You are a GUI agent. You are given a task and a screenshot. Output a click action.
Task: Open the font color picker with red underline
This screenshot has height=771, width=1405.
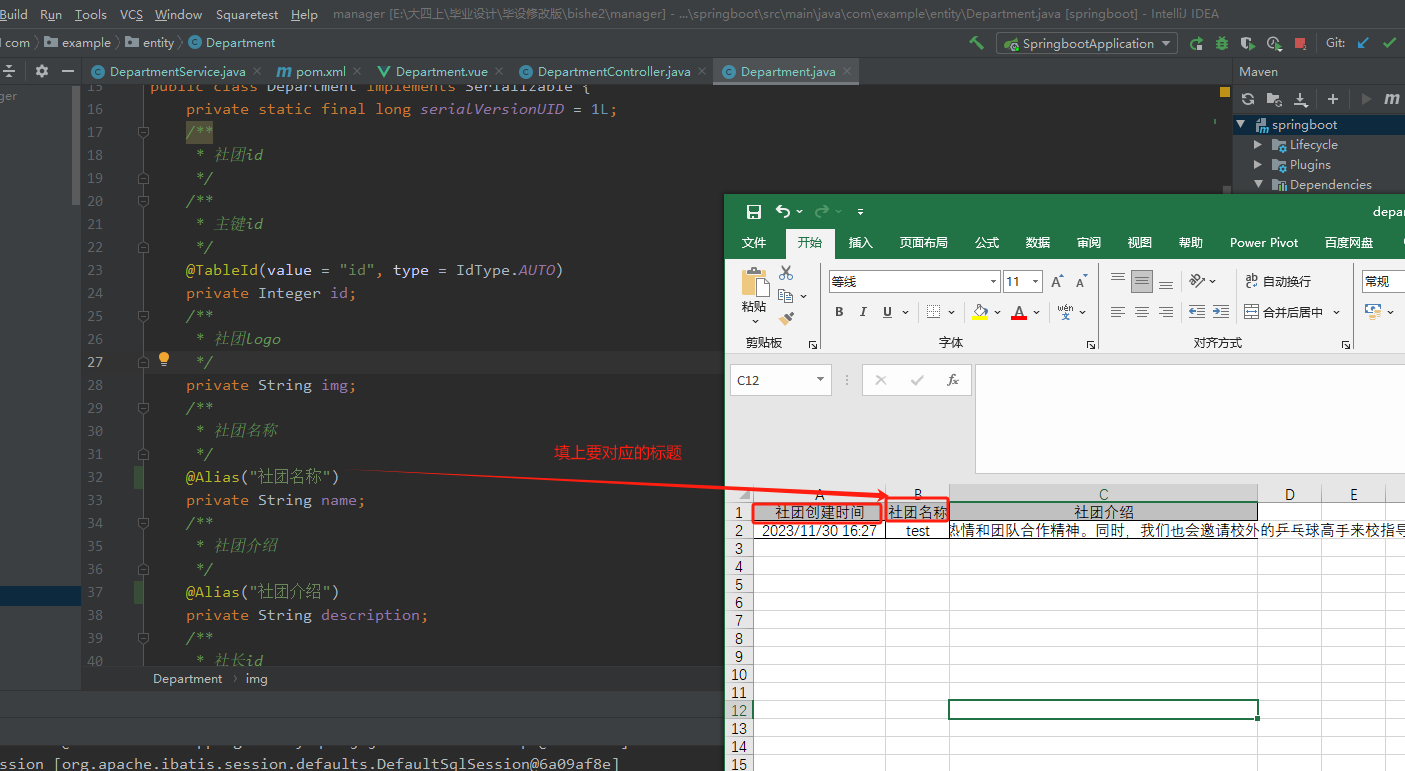(1019, 313)
